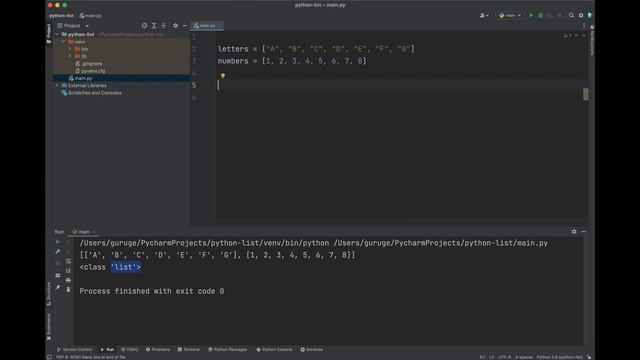Viewport: 640px width, 360px height.
Task: Click restore layout icon in Run panel
Action: pyautogui.click(x=58, y=275)
